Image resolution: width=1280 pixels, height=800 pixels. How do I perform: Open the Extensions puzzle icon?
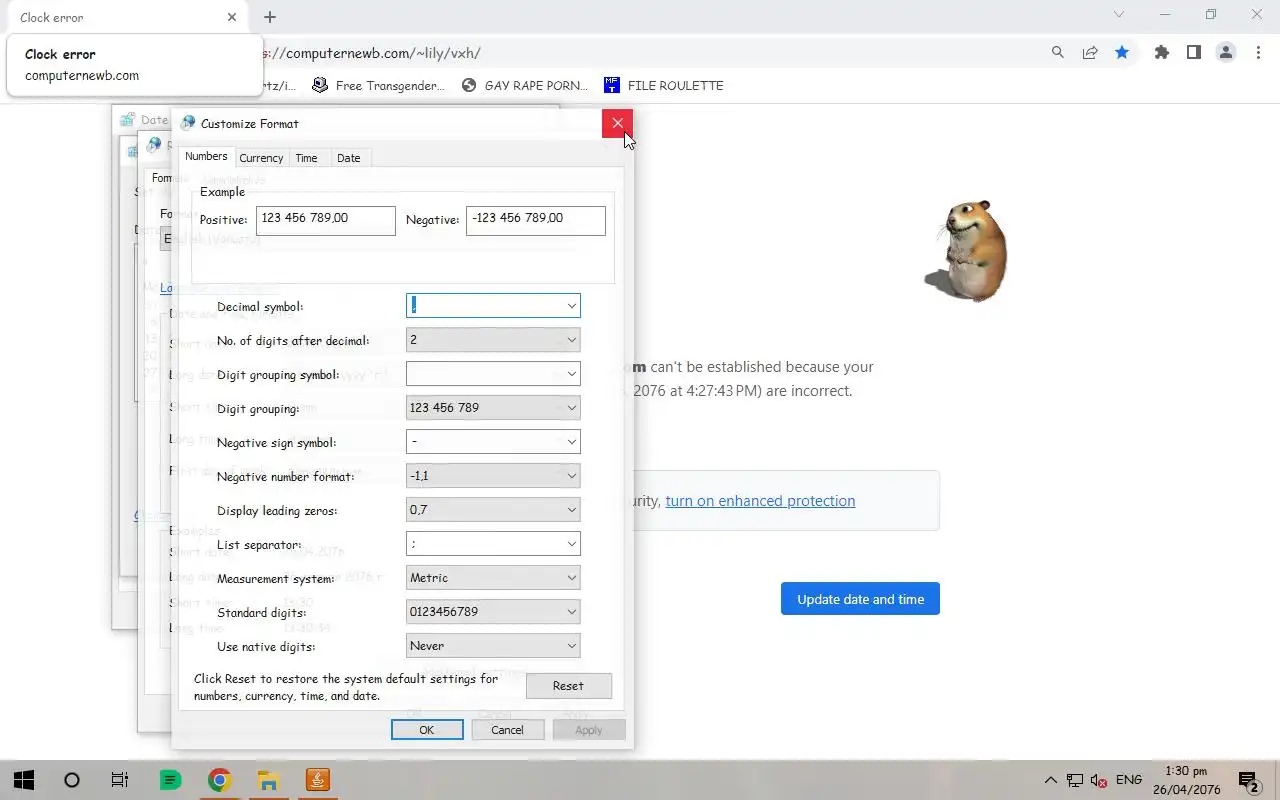[x=1162, y=53]
